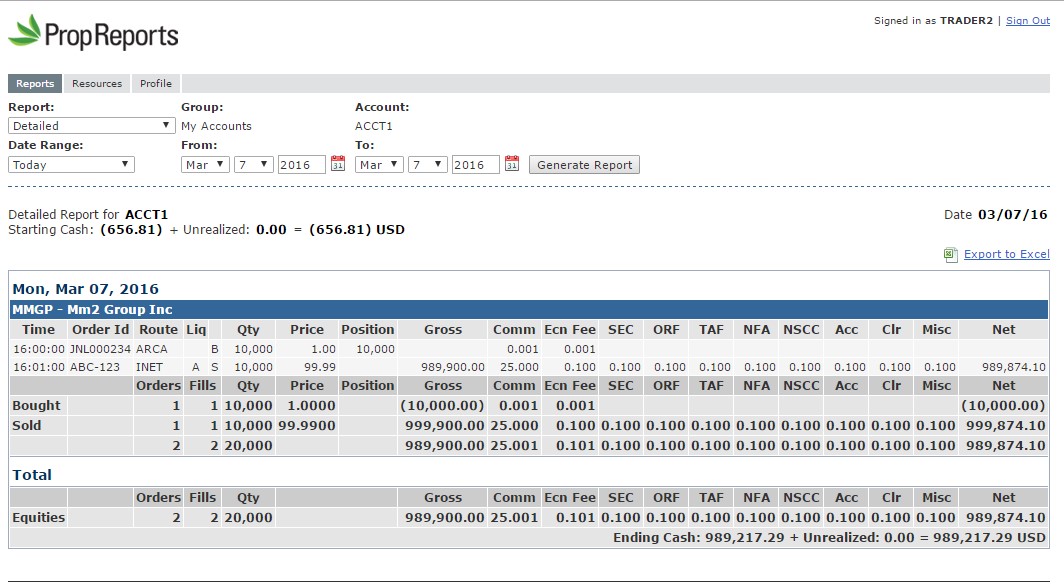Focus the To year input field
This screenshot has width=1064, height=585.
point(475,165)
